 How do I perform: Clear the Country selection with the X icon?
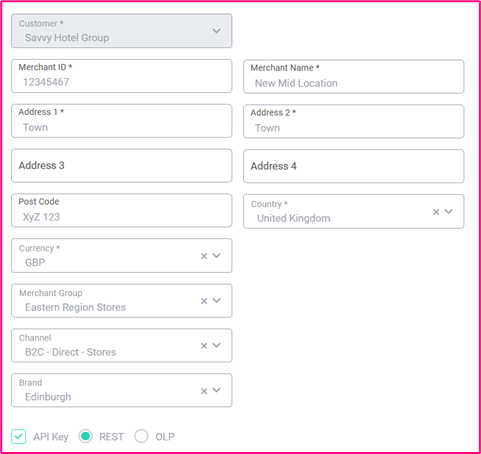(436, 212)
